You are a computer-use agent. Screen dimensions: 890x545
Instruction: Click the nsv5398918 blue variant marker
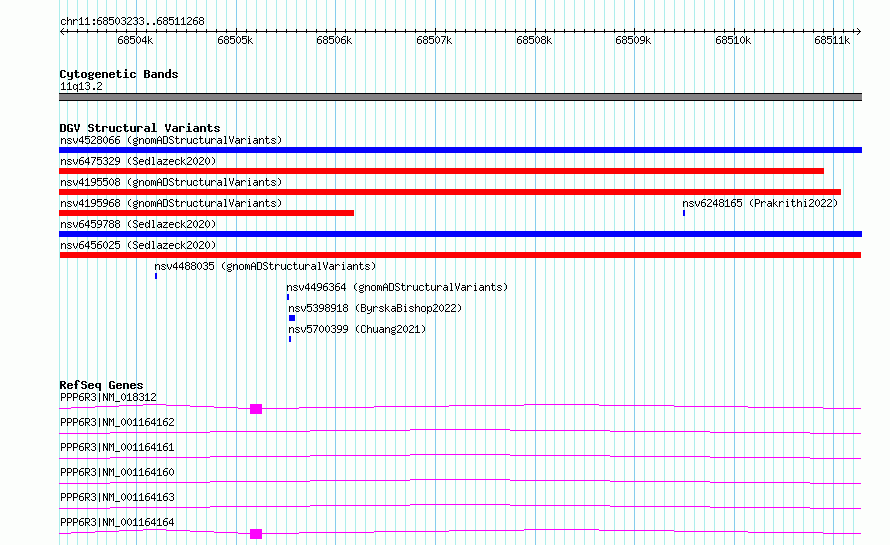292,318
